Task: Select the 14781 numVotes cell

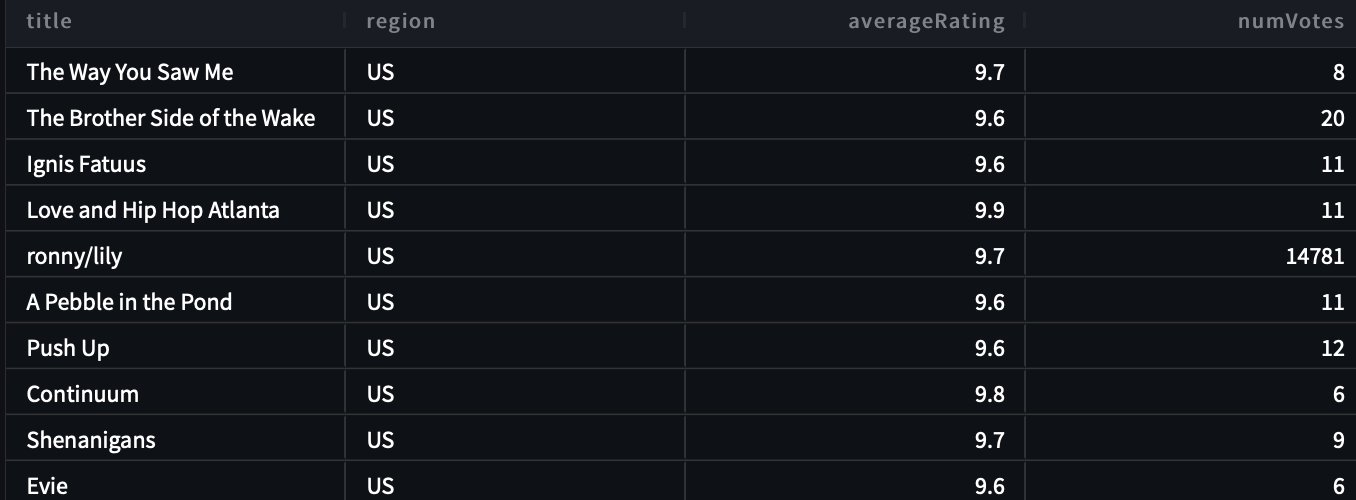Action: (1190, 256)
